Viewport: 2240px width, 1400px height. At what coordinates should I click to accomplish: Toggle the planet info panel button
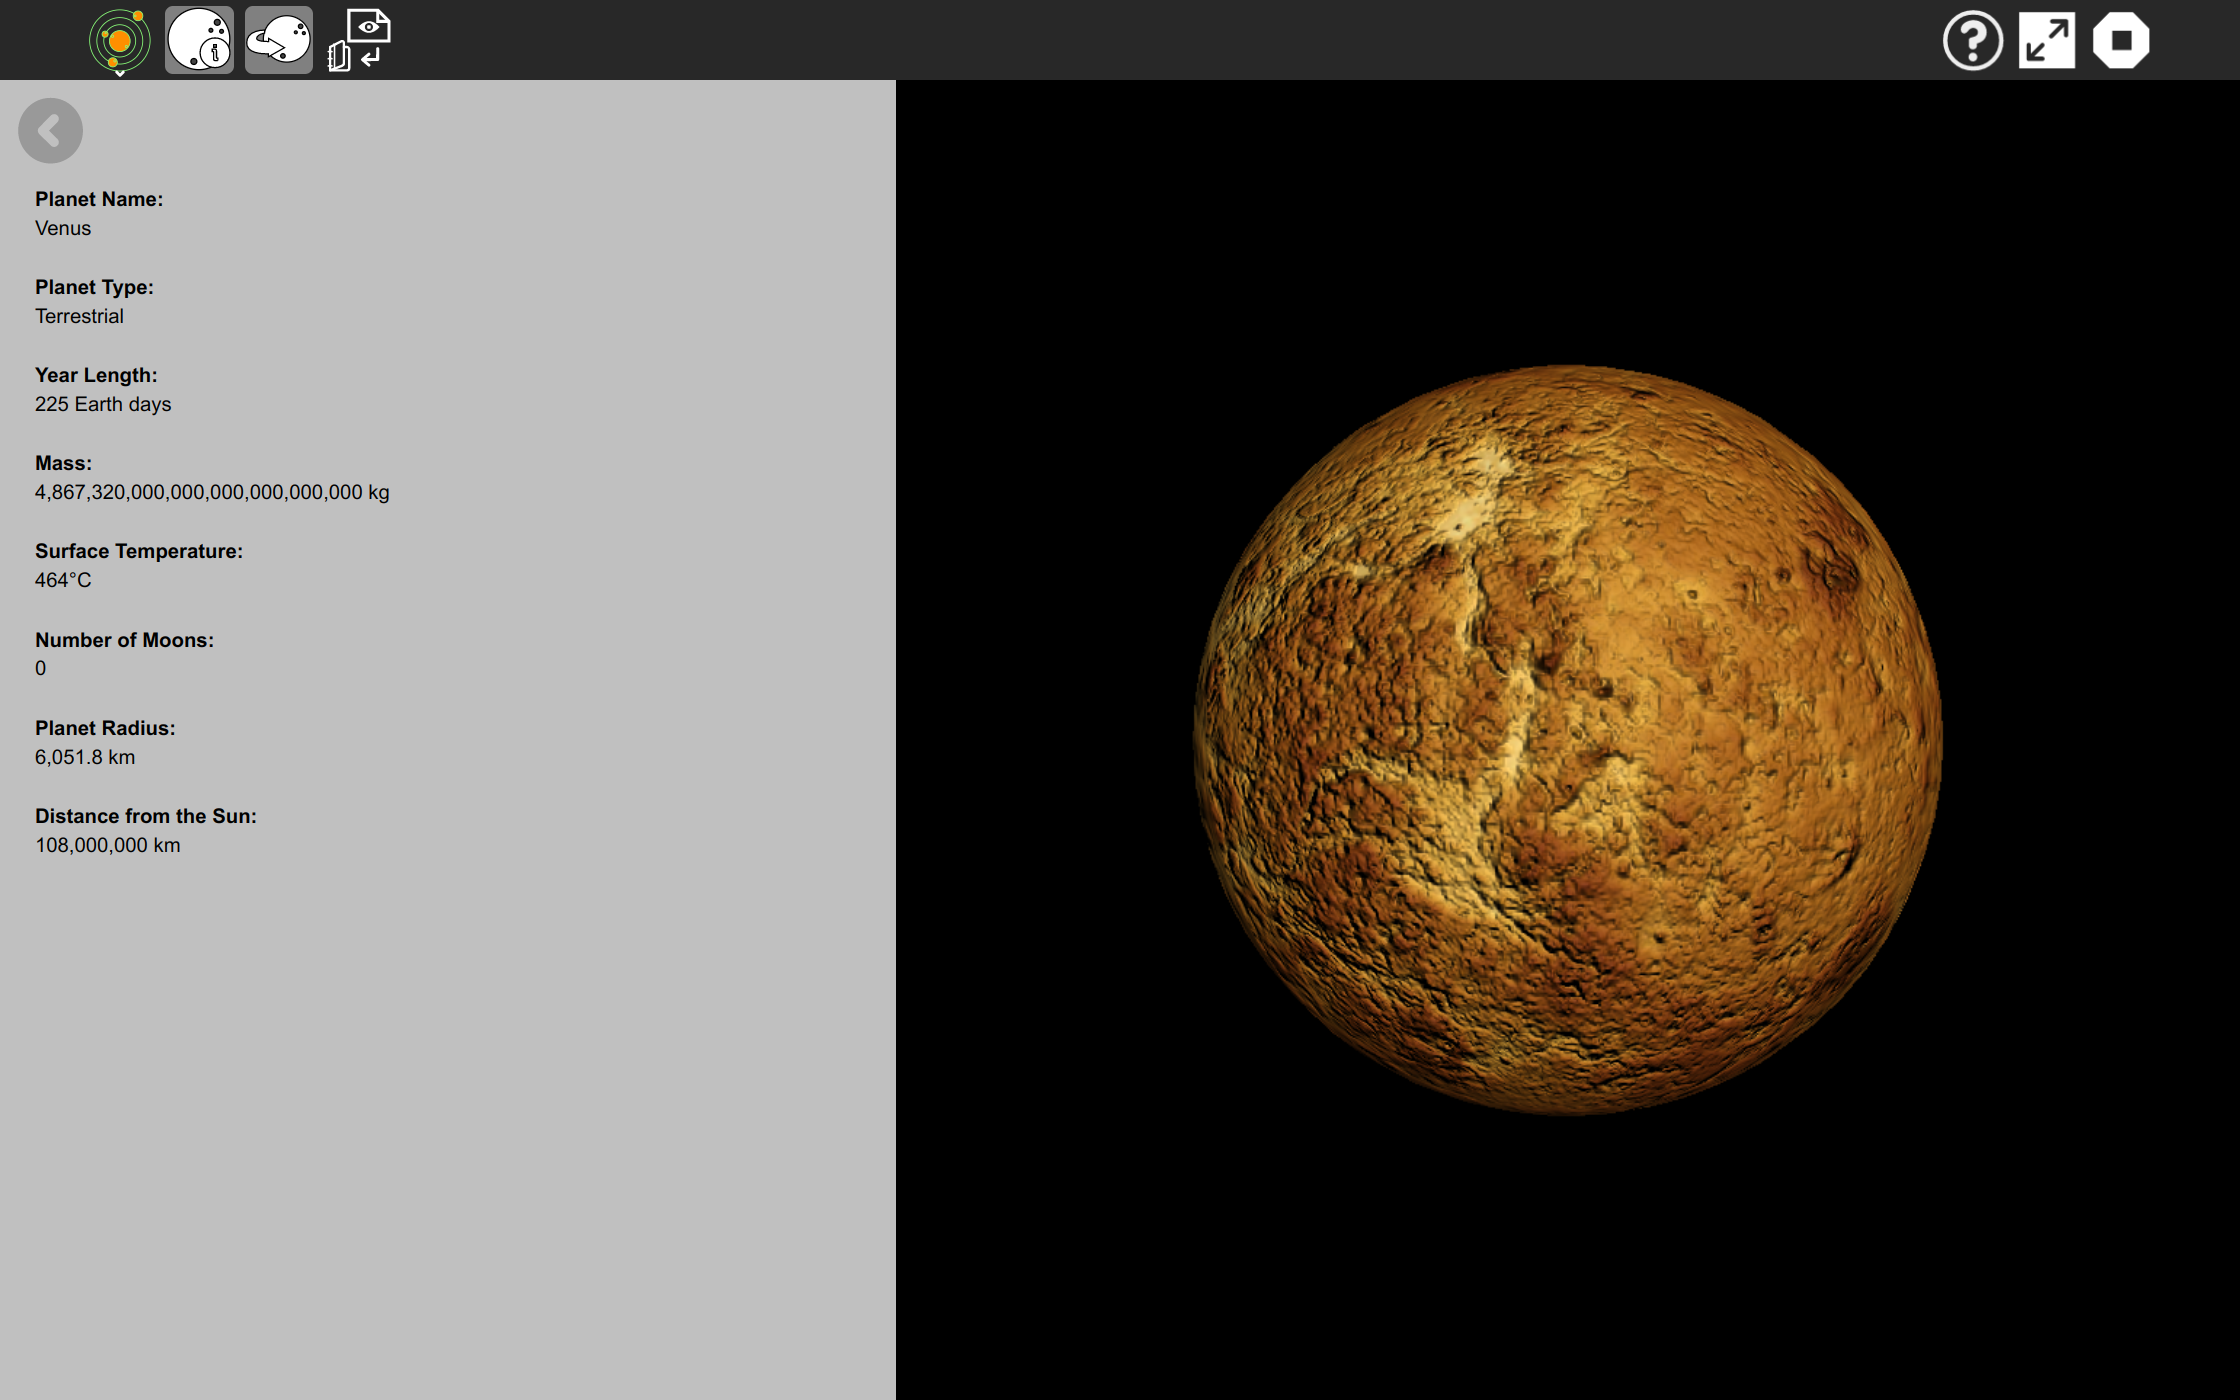[199, 40]
